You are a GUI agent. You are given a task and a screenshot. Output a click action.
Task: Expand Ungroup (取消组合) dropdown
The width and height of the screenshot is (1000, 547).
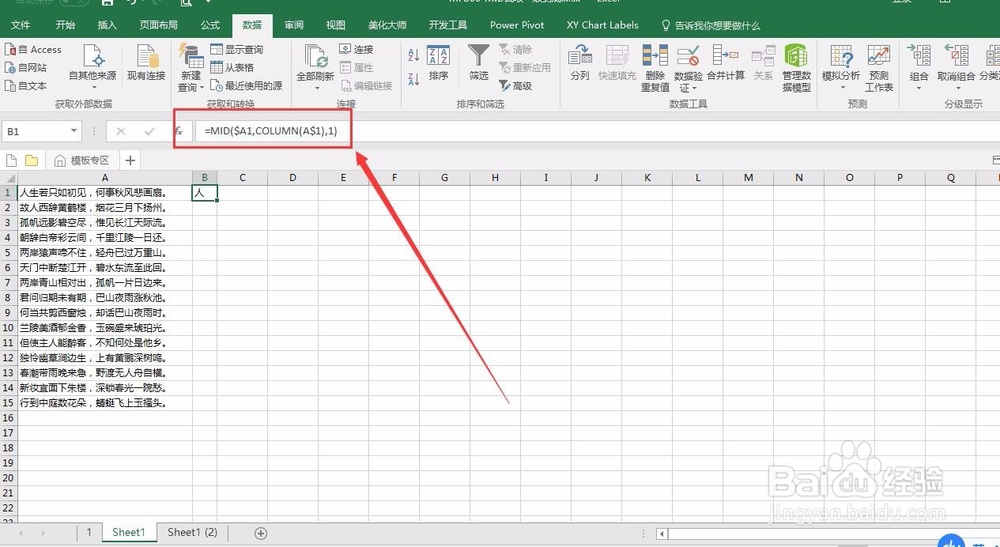click(x=956, y=87)
